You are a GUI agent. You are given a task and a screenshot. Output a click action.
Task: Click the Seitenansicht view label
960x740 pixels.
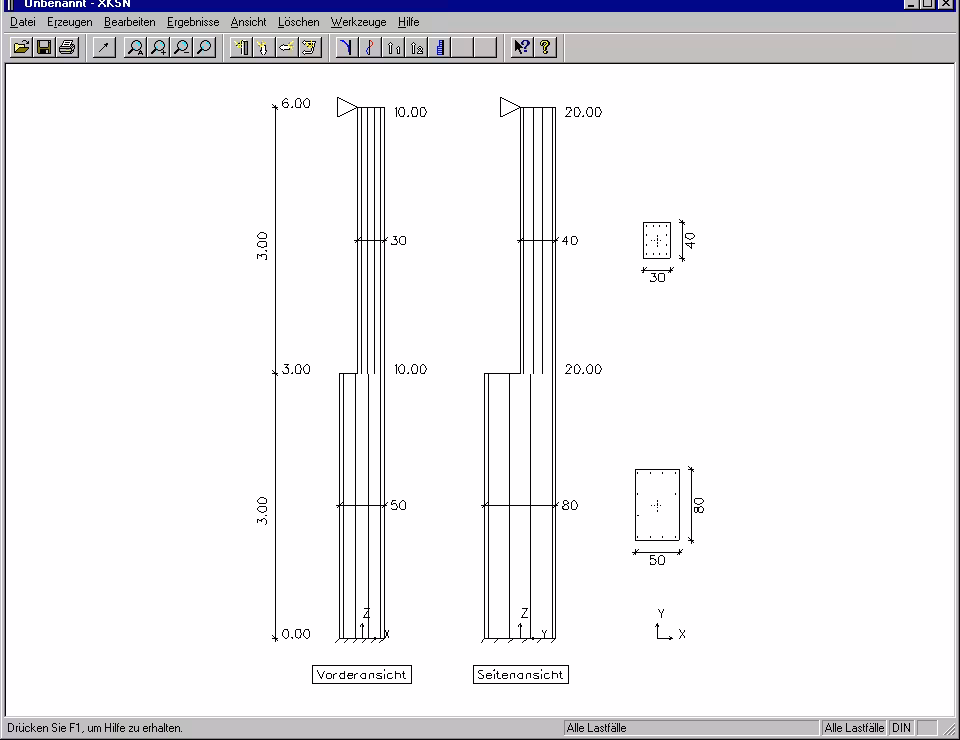[520, 675]
